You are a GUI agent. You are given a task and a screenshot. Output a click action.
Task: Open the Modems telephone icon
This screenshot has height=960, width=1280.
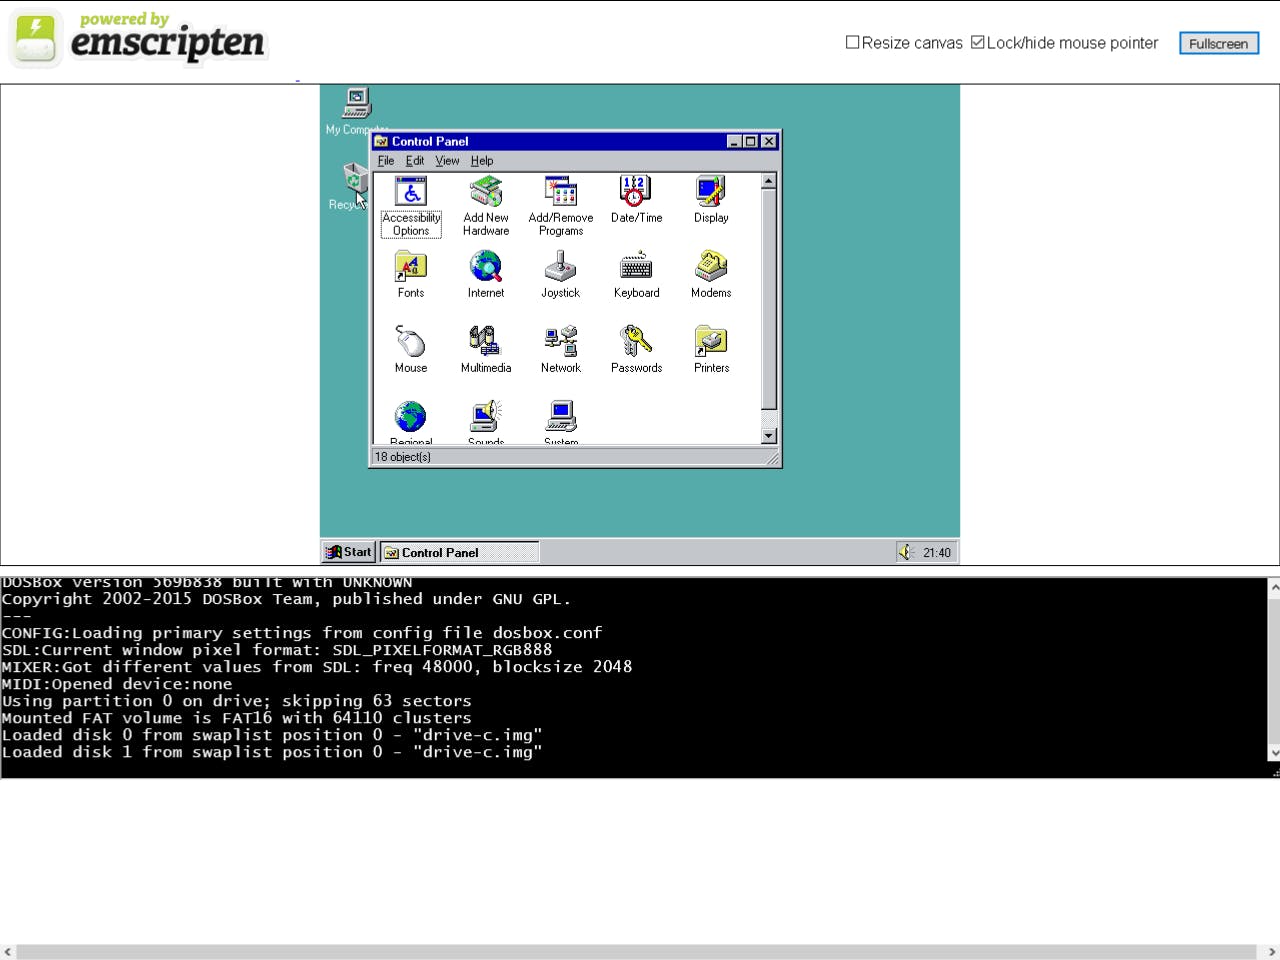[711, 266]
